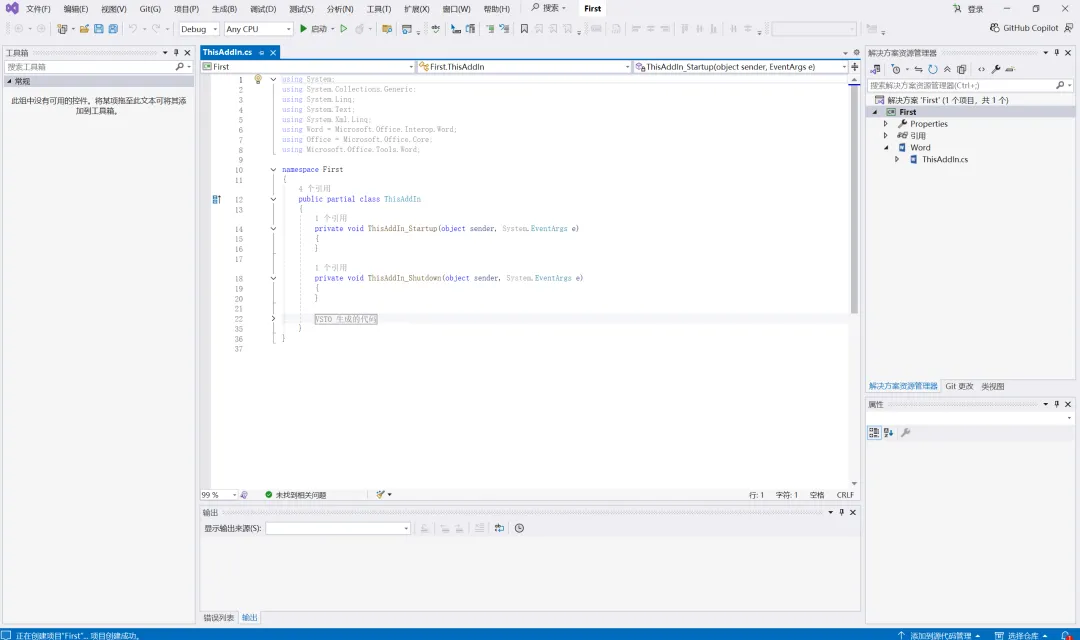Open the 调试(D) menu
The image size is (1080, 640).
(262, 9)
